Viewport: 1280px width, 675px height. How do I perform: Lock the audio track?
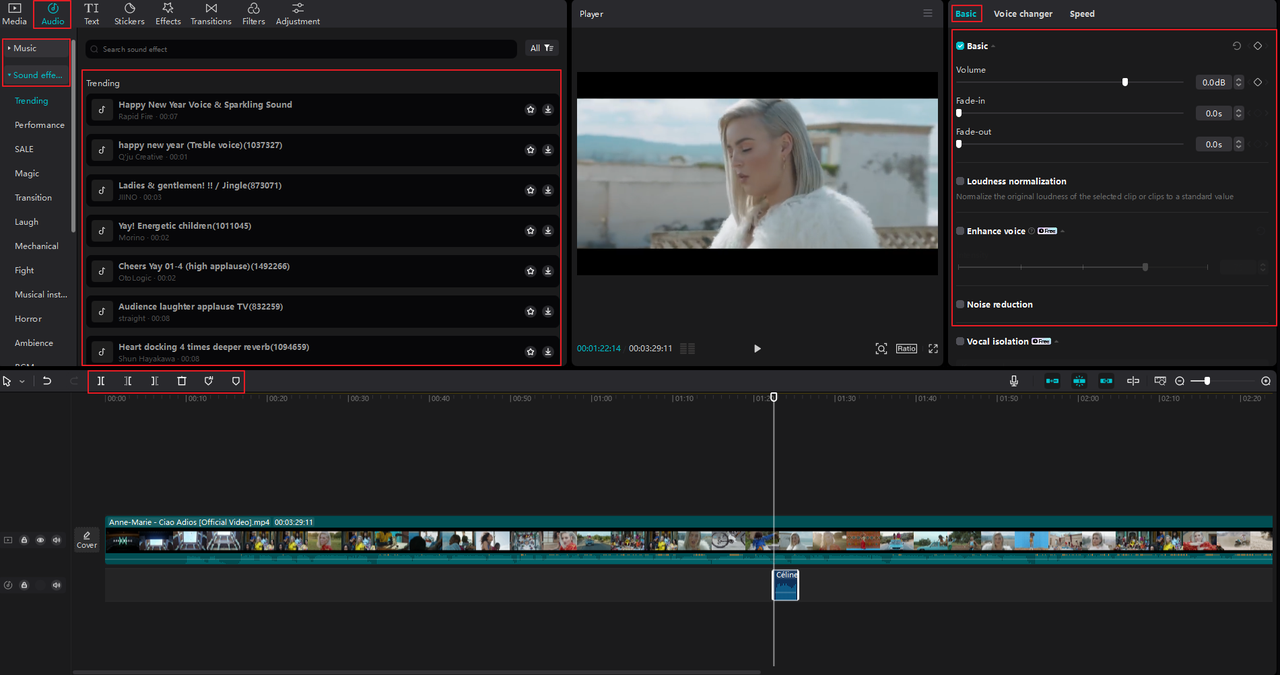[x=24, y=585]
